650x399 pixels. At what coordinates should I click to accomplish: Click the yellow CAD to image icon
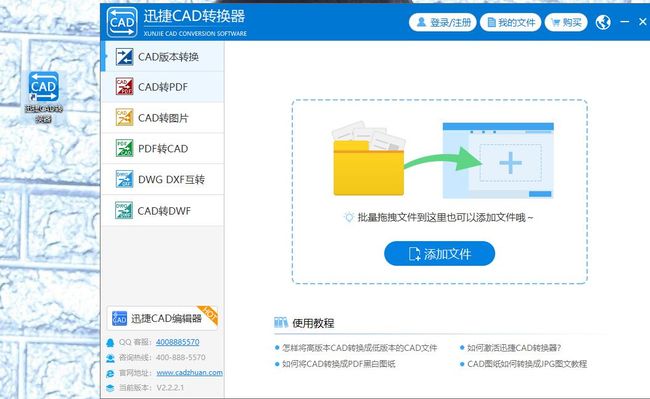click(124, 117)
